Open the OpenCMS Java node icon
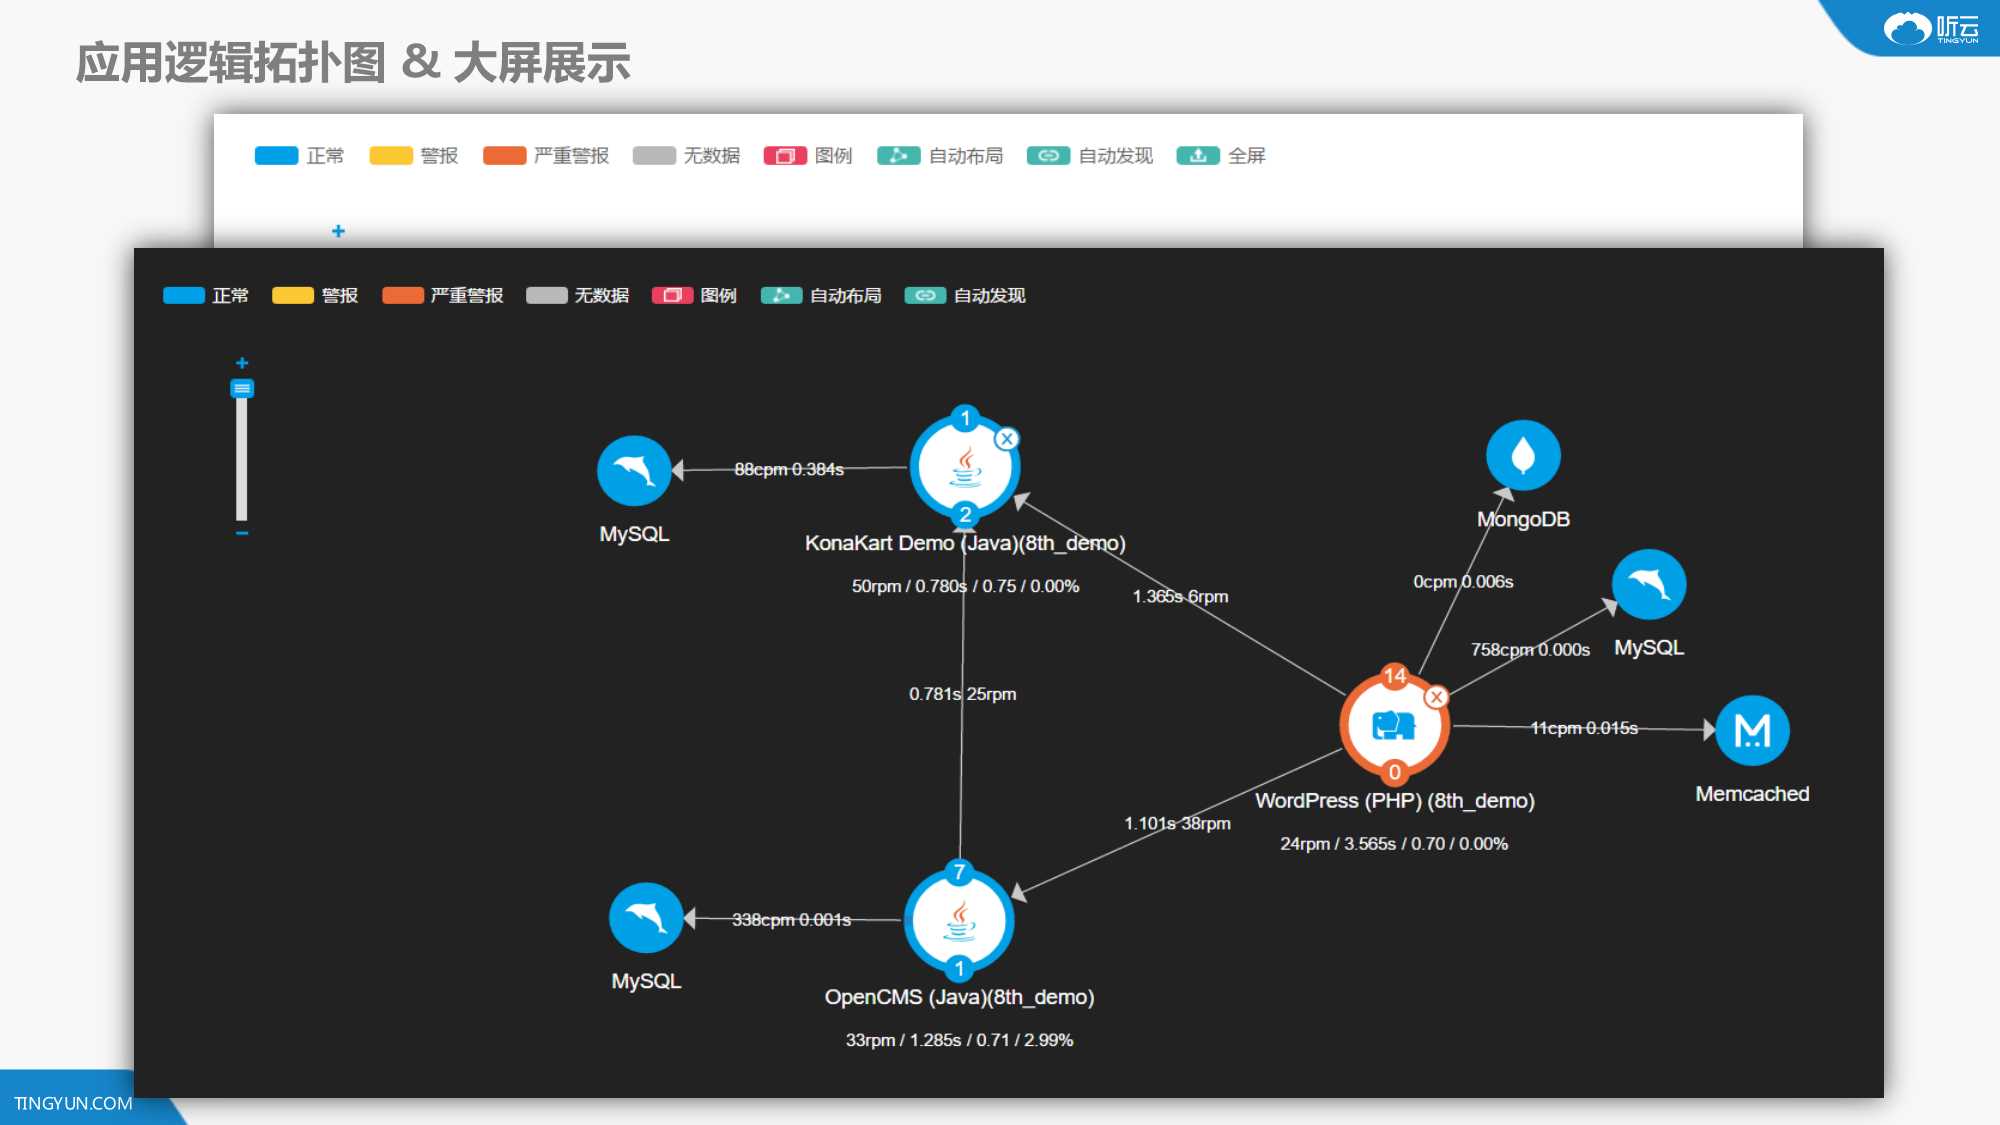Screen dimensions: 2000x1125 tap(959, 920)
